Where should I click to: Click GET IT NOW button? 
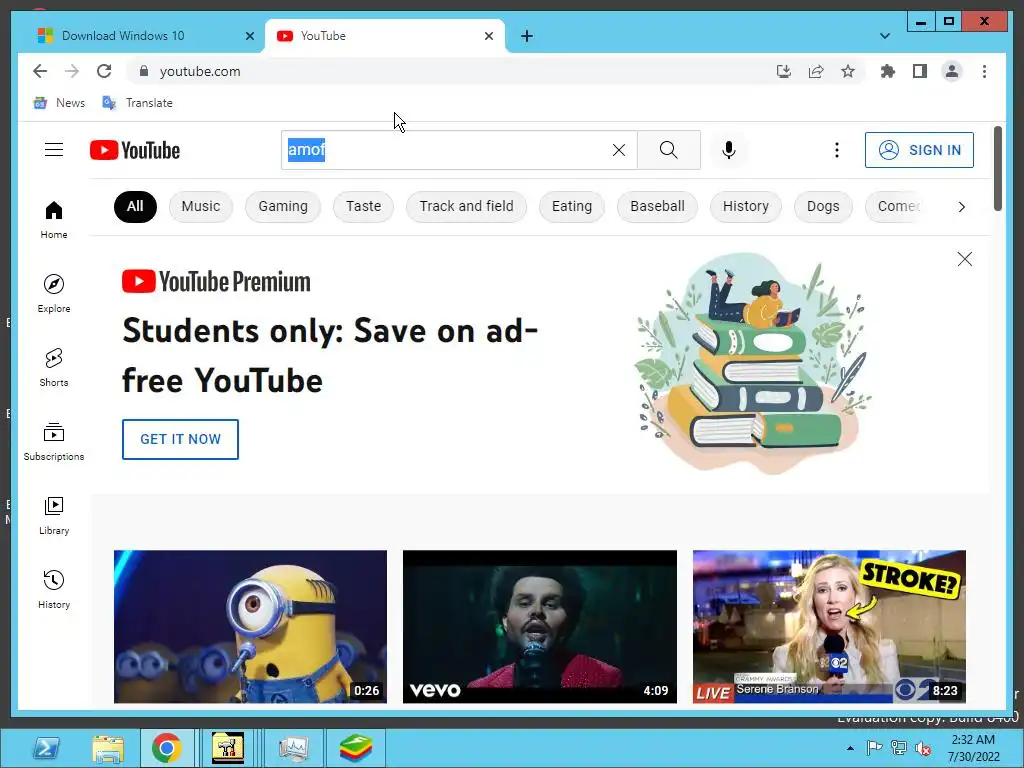point(180,440)
